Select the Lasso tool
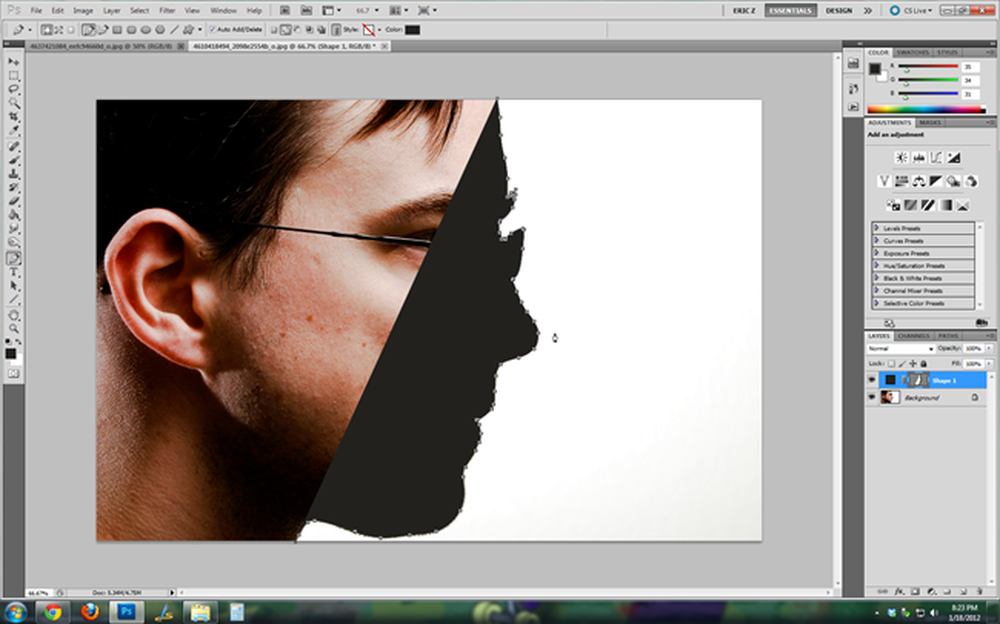Screen dimensions: 1000x624 (x=13, y=89)
